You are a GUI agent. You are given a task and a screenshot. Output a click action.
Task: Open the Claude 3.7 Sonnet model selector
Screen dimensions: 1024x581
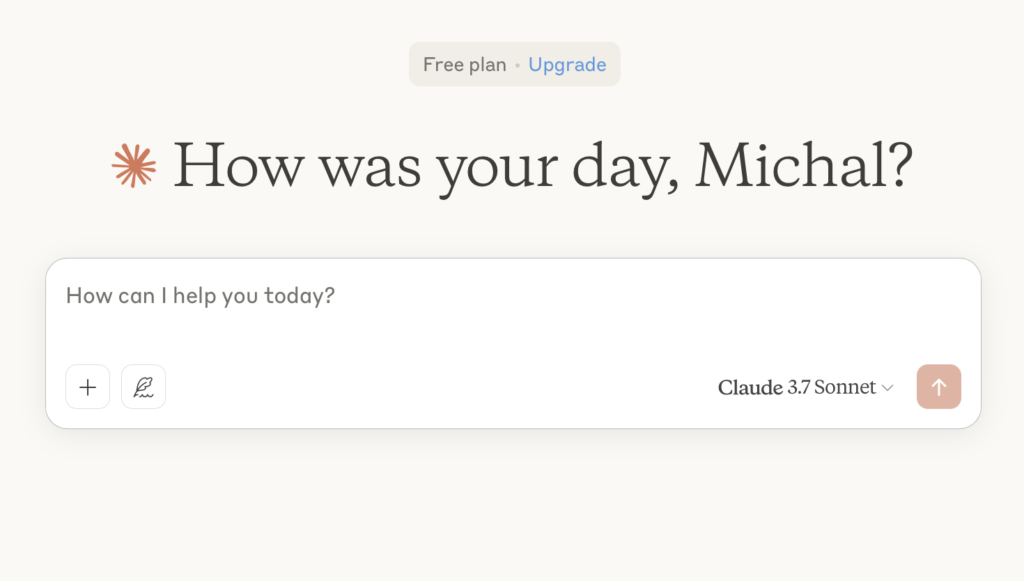pos(806,387)
